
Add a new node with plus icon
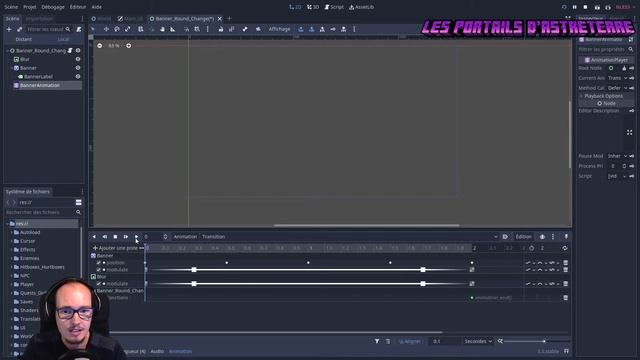[9, 29]
